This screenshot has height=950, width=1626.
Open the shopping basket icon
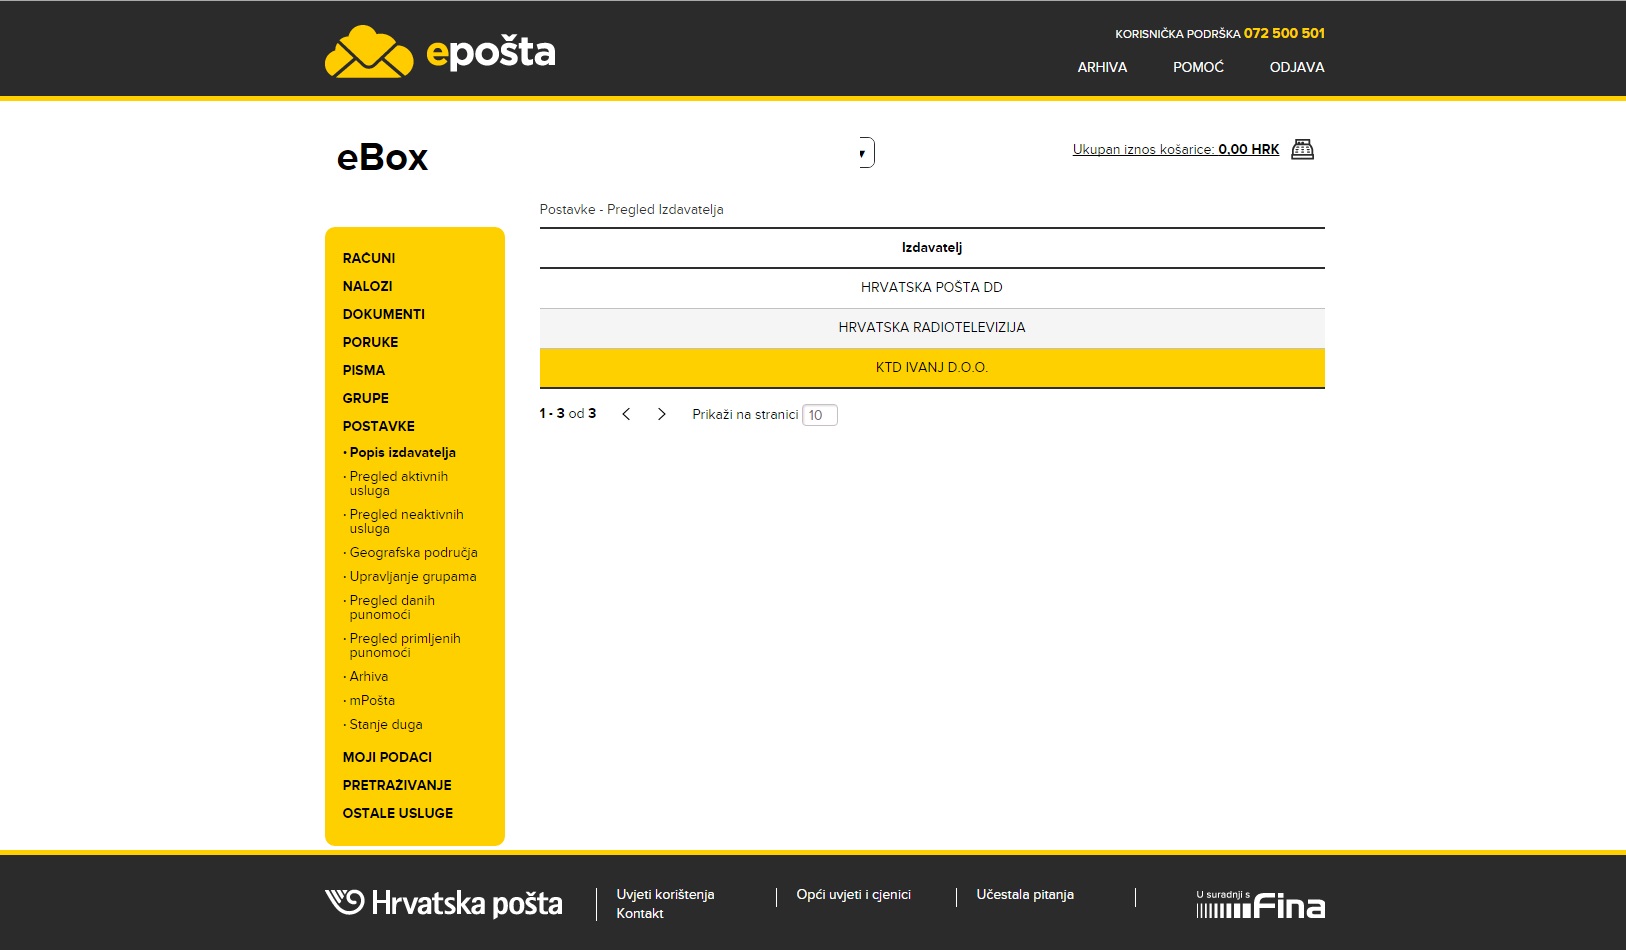pos(1302,149)
